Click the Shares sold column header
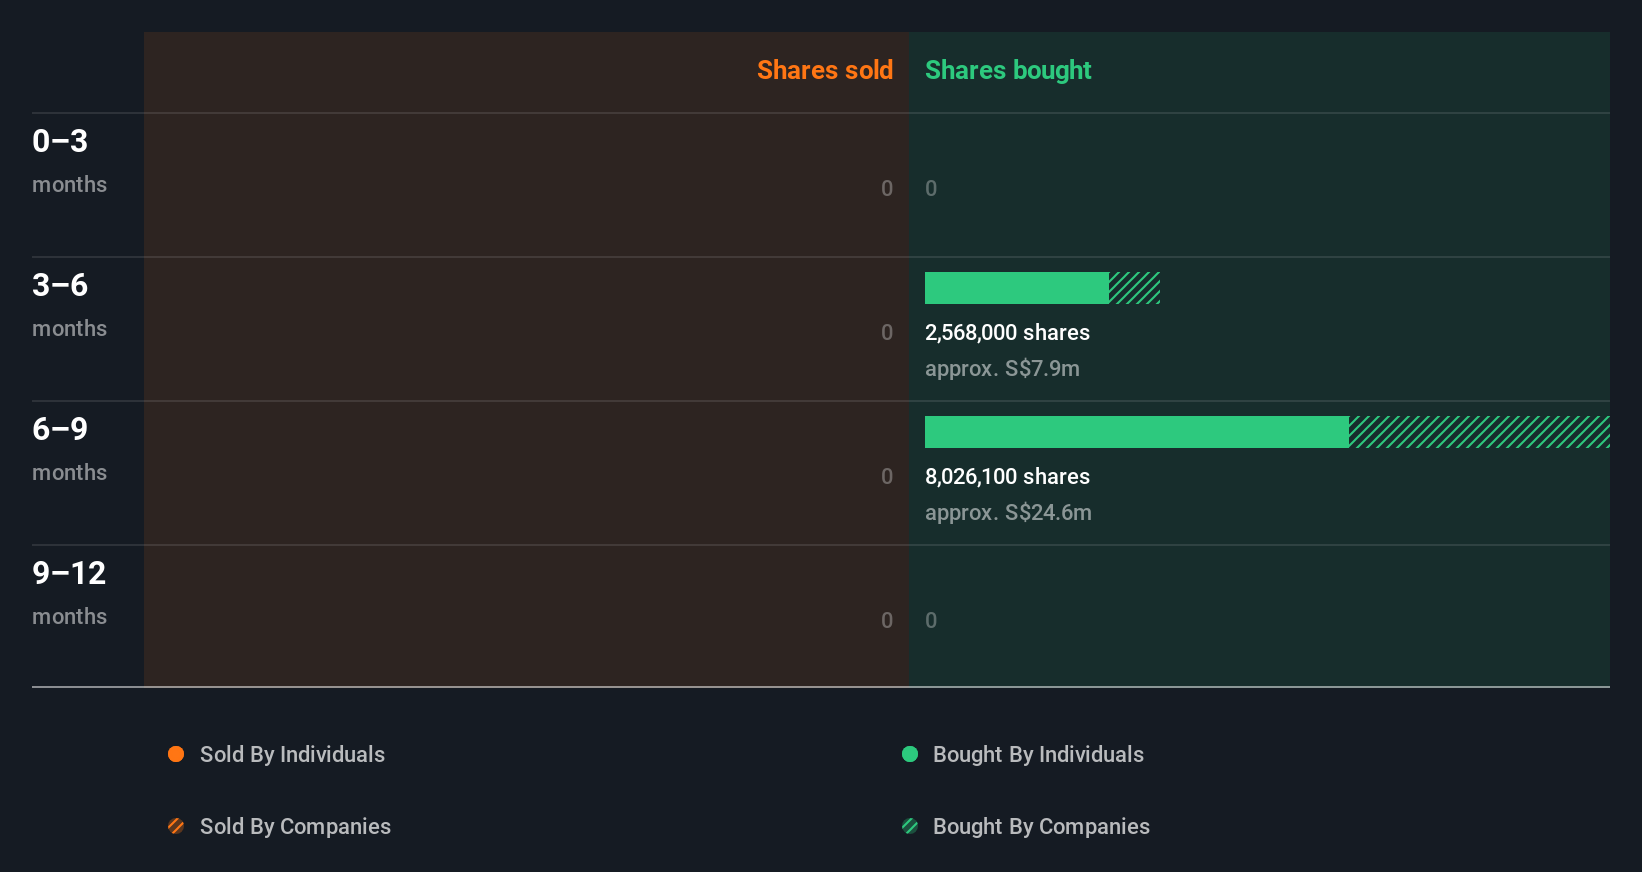Image resolution: width=1642 pixels, height=872 pixels. (x=825, y=70)
